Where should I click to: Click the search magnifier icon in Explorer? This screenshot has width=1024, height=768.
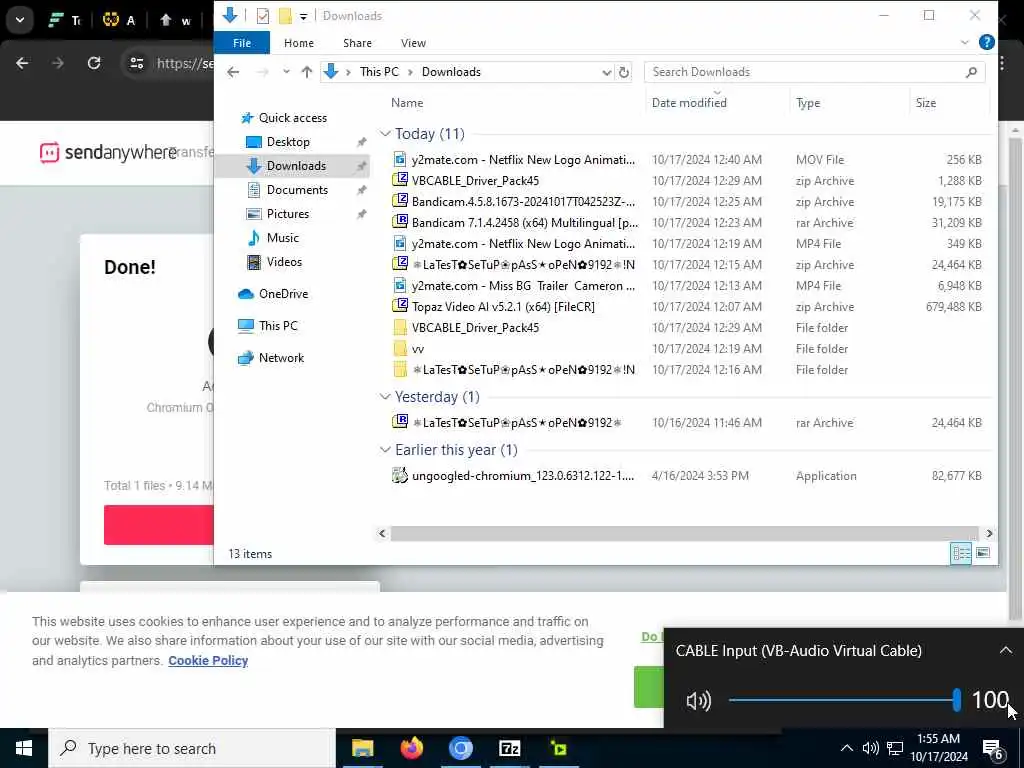(971, 72)
